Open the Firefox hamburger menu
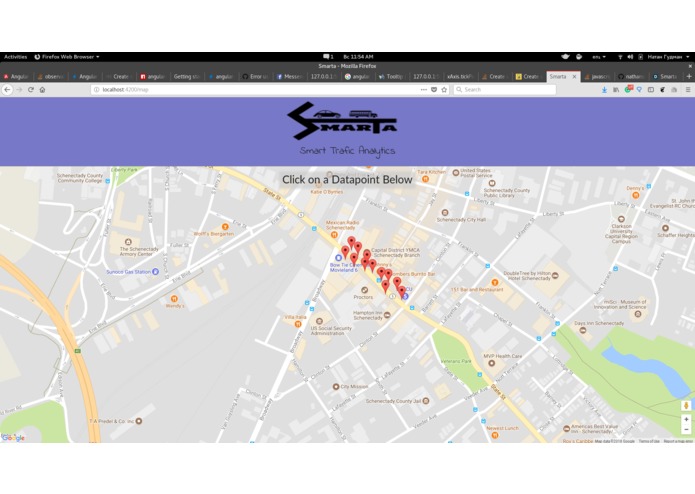Viewport: 695px width, 494px height. 688,89
